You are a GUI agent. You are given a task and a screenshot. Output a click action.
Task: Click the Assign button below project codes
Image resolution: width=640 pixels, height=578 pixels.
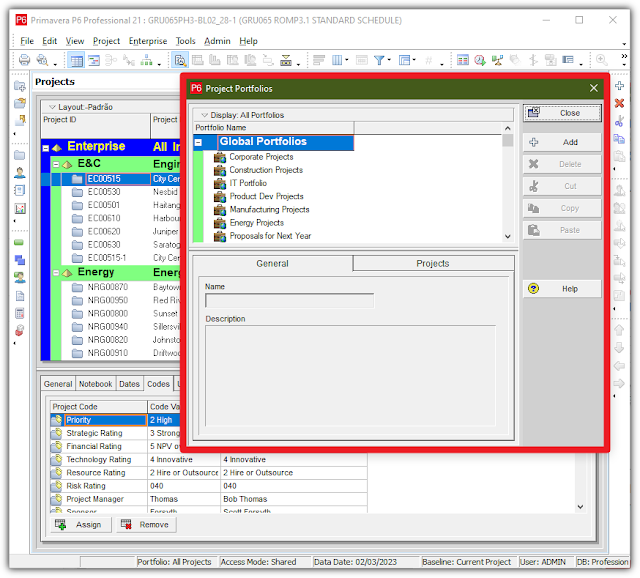pyautogui.click(x=81, y=525)
